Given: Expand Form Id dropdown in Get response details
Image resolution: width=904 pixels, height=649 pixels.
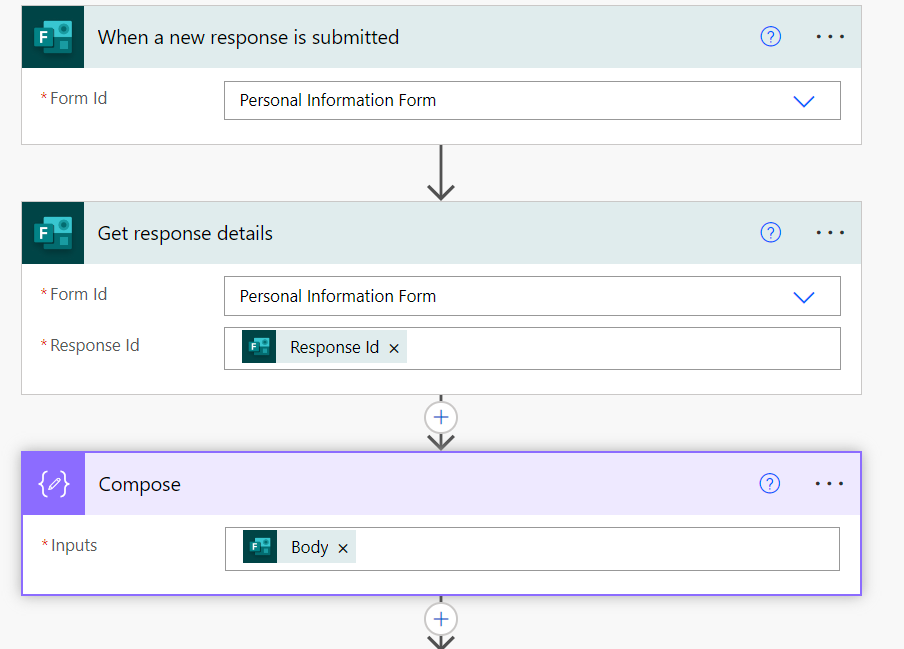Looking at the screenshot, I should click(803, 297).
